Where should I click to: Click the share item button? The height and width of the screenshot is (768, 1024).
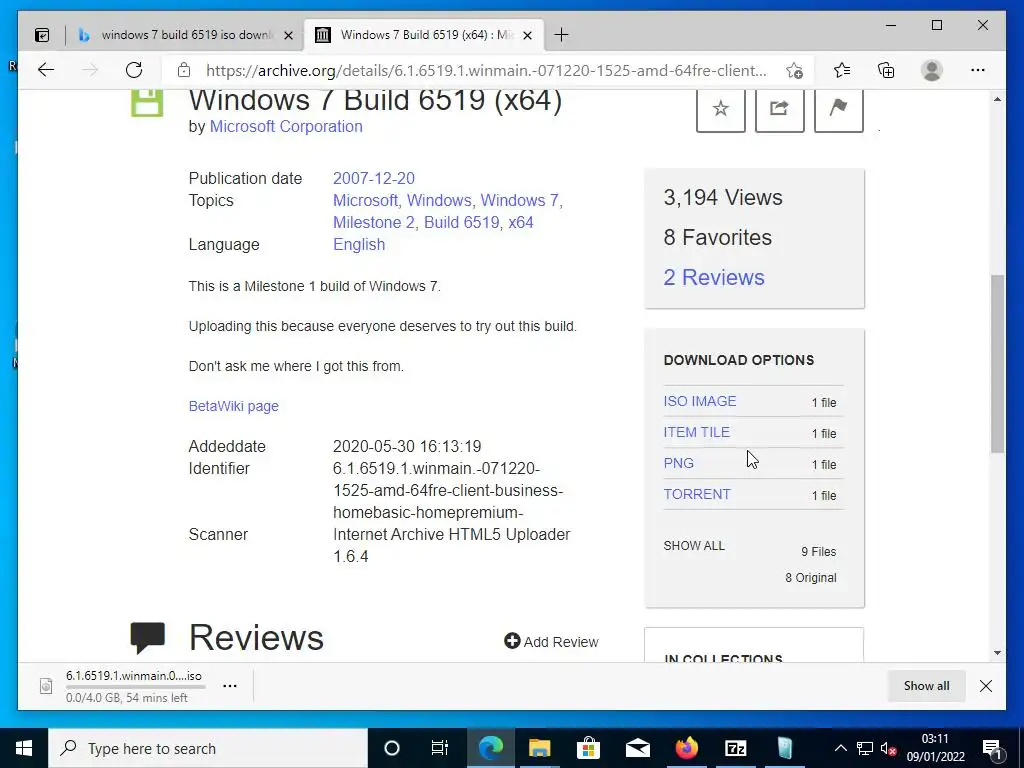point(780,108)
